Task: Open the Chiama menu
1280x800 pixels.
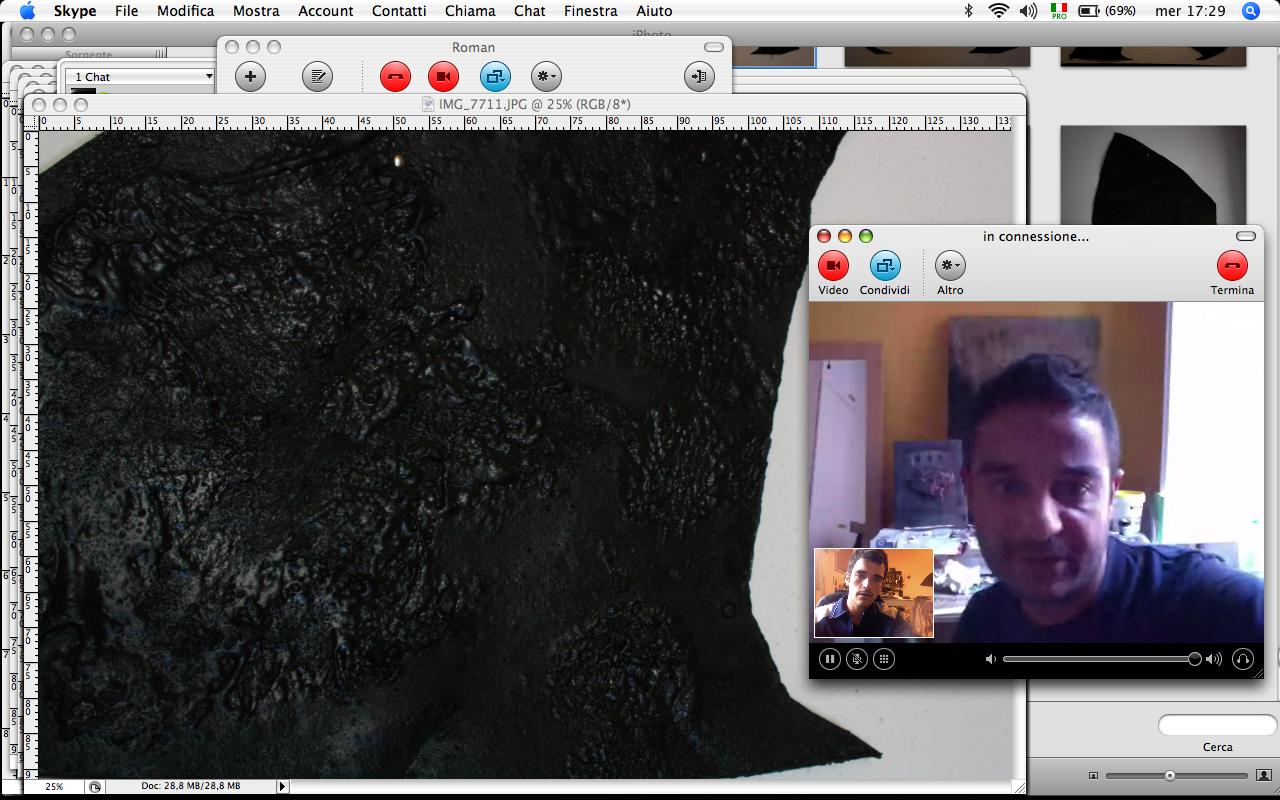Action: pos(470,11)
